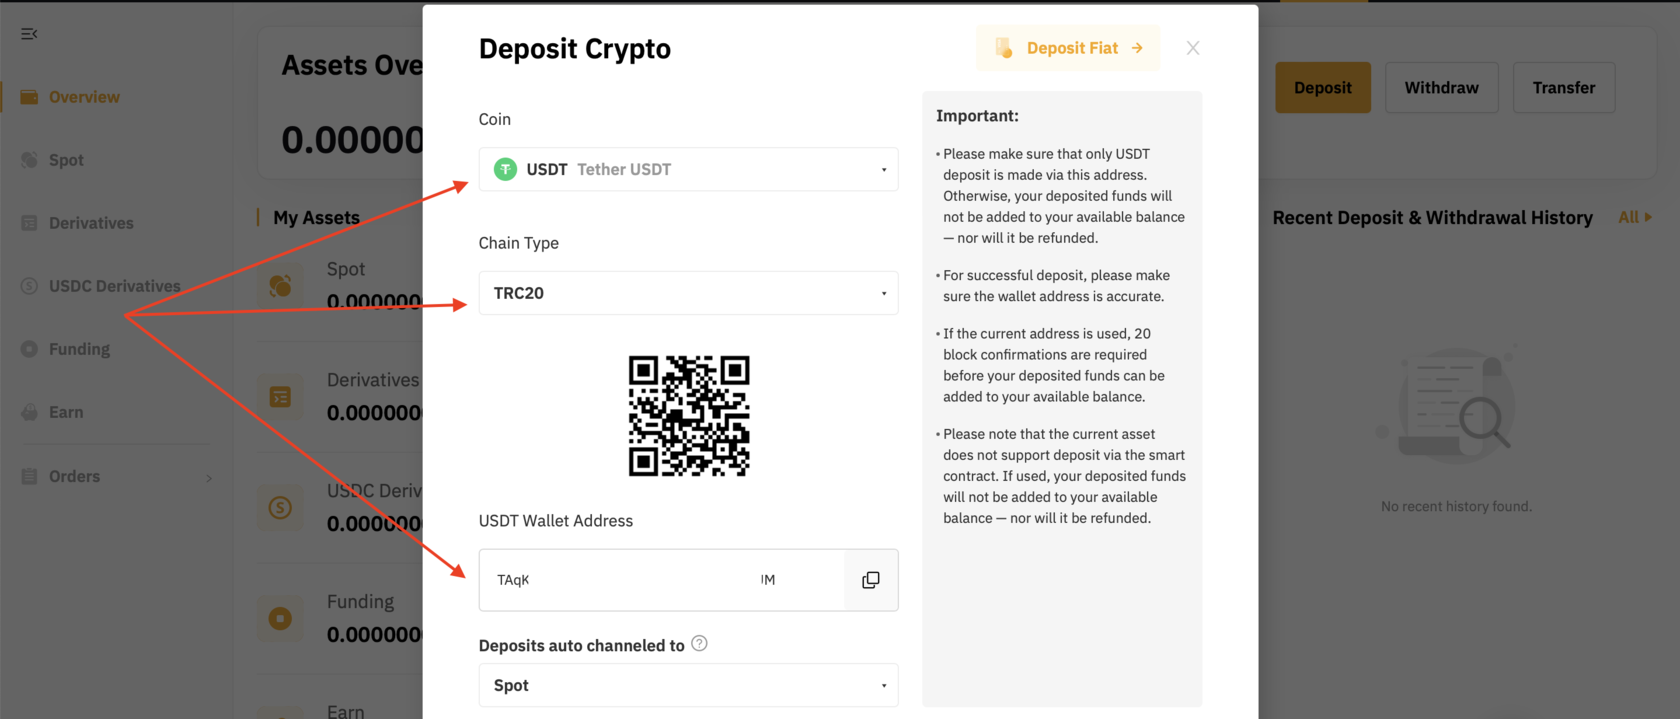1680x719 pixels.
Task: Collapse the sidebar with the hamburger icon
Action: click(28, 33)
